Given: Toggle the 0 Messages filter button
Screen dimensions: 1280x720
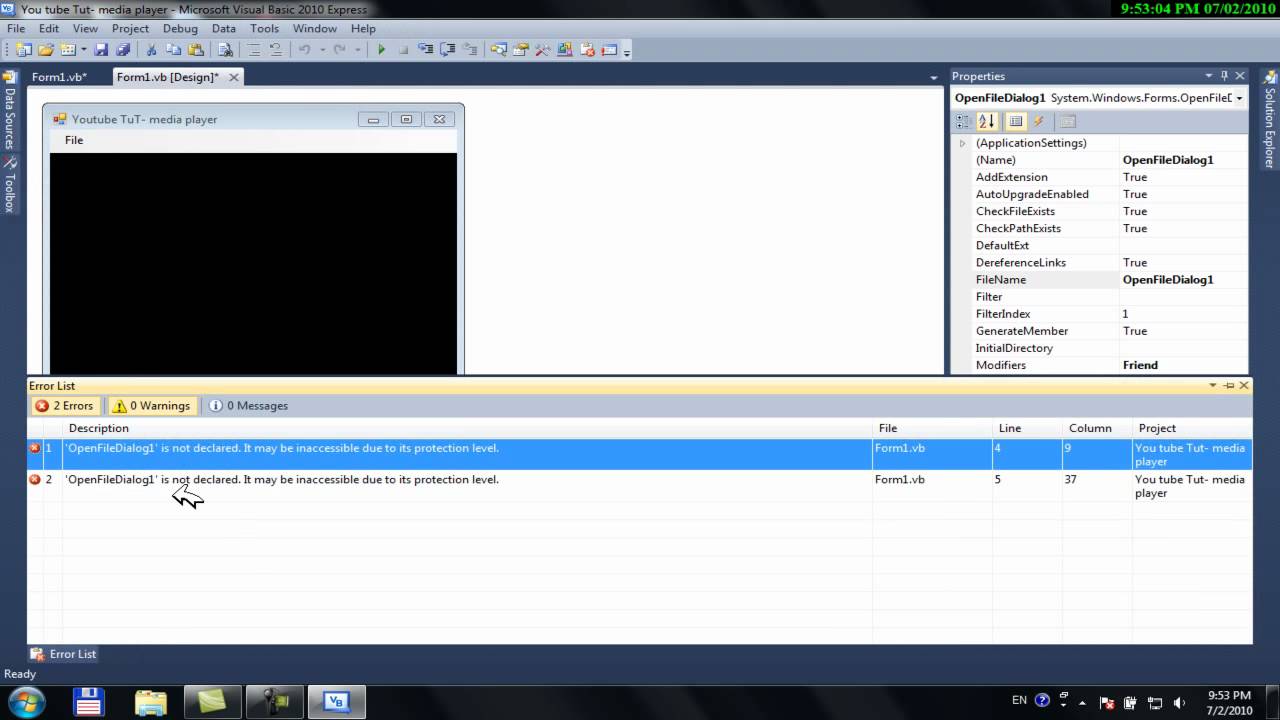Looking at the screenshot, I should pyautogui.click(x=248, y=406).
